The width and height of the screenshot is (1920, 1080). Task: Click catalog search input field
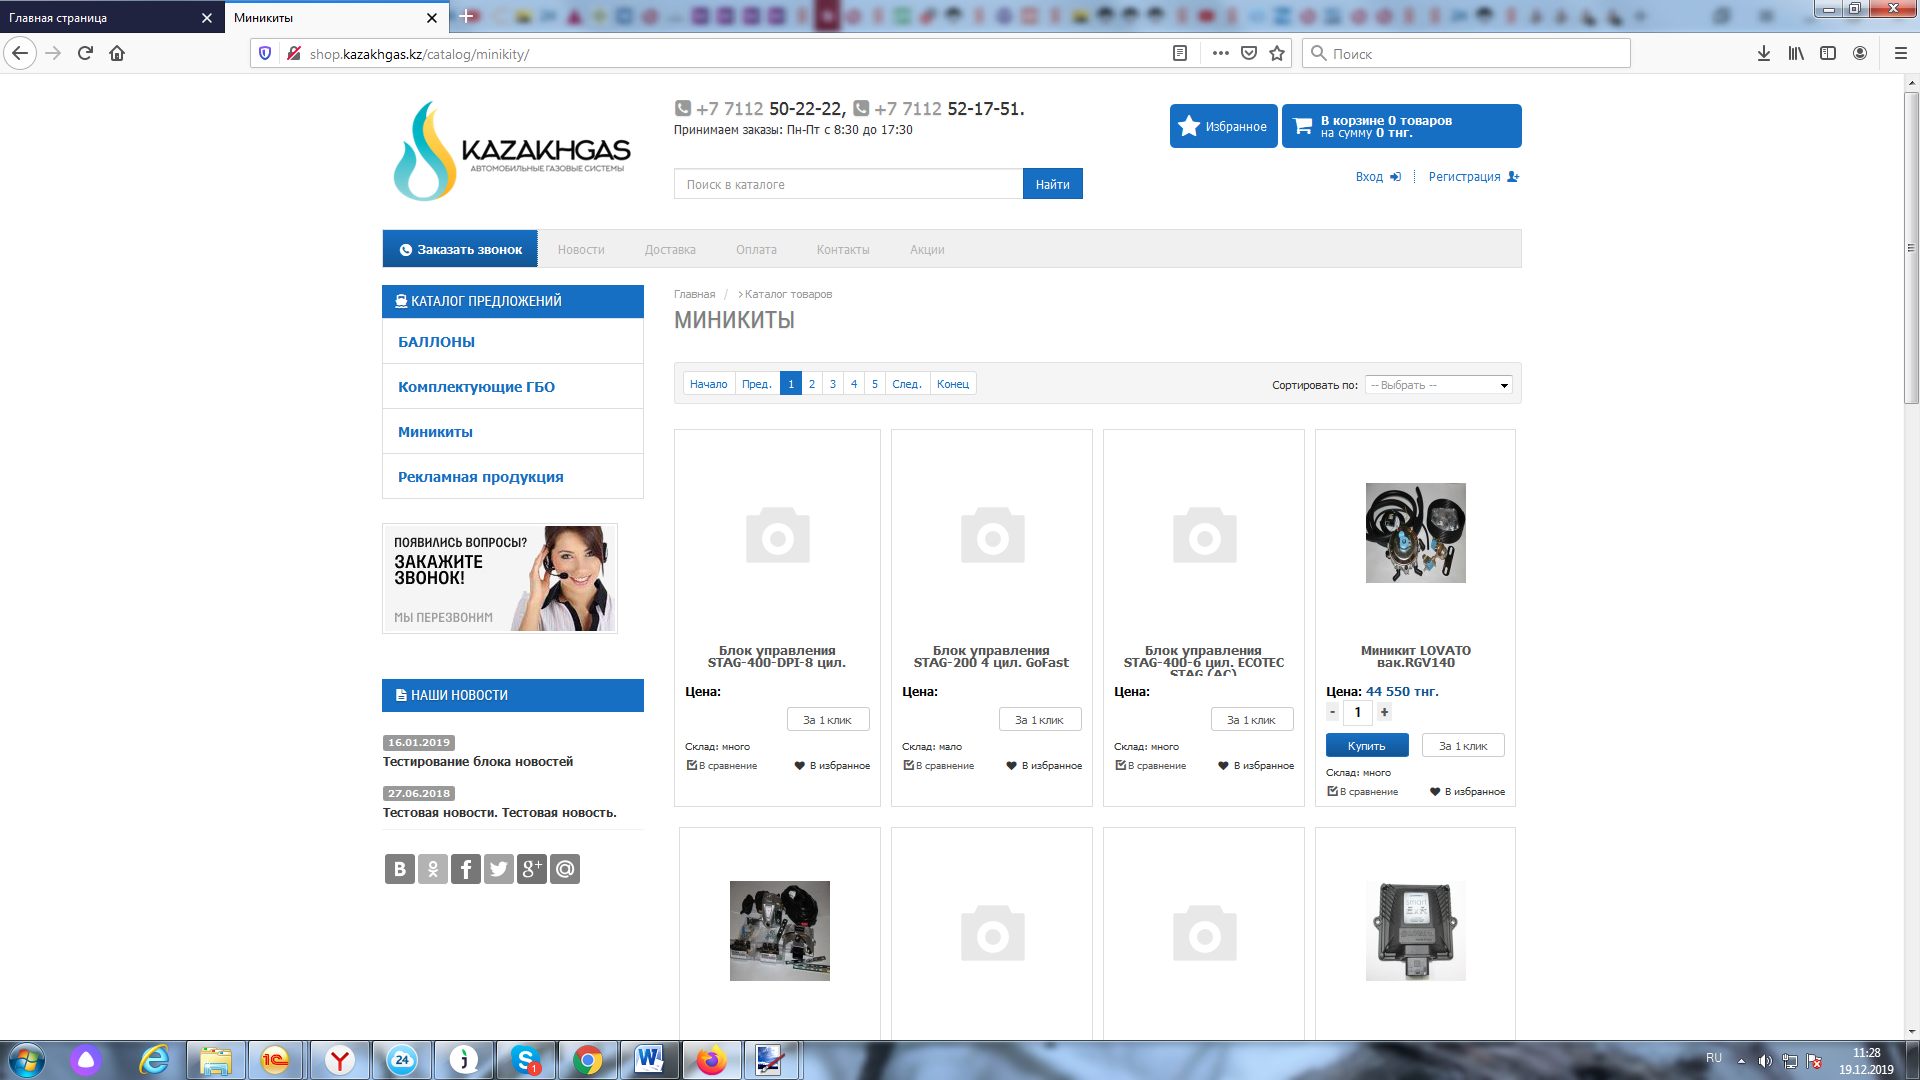pyautogui.click(x=848, y=184)
